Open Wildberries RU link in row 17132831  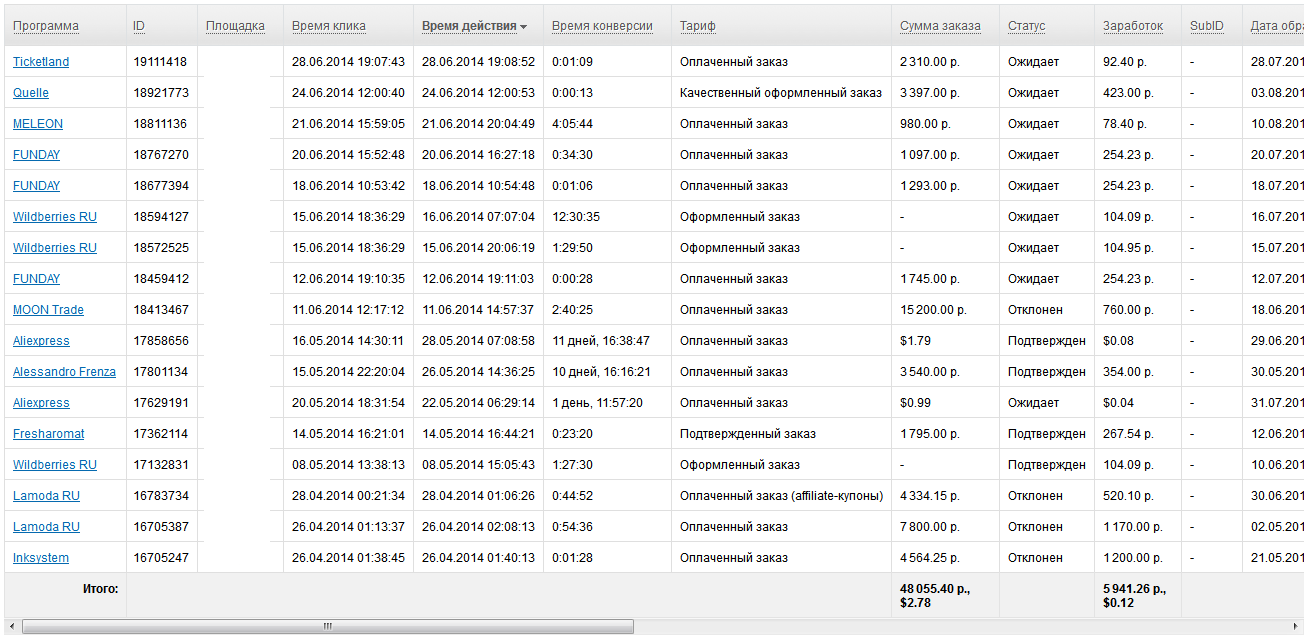point(55,465)
